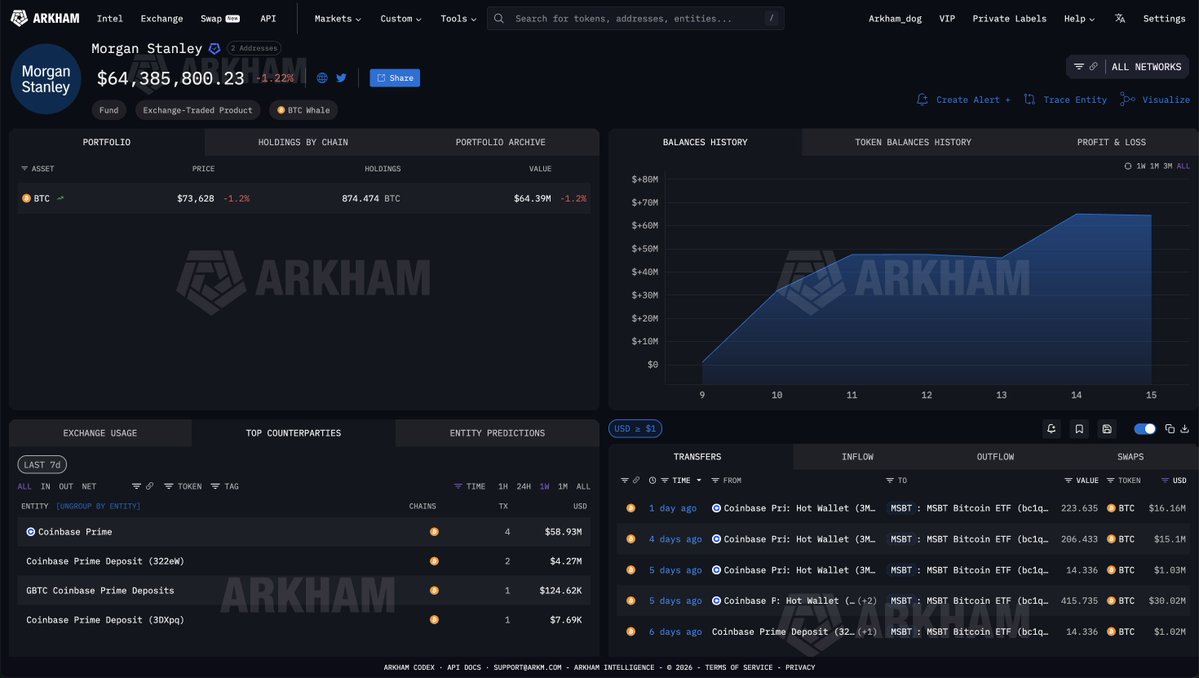1199x678 pixels.
Task: Click the alert bell icon above transfers
Action: point(1051,429)
